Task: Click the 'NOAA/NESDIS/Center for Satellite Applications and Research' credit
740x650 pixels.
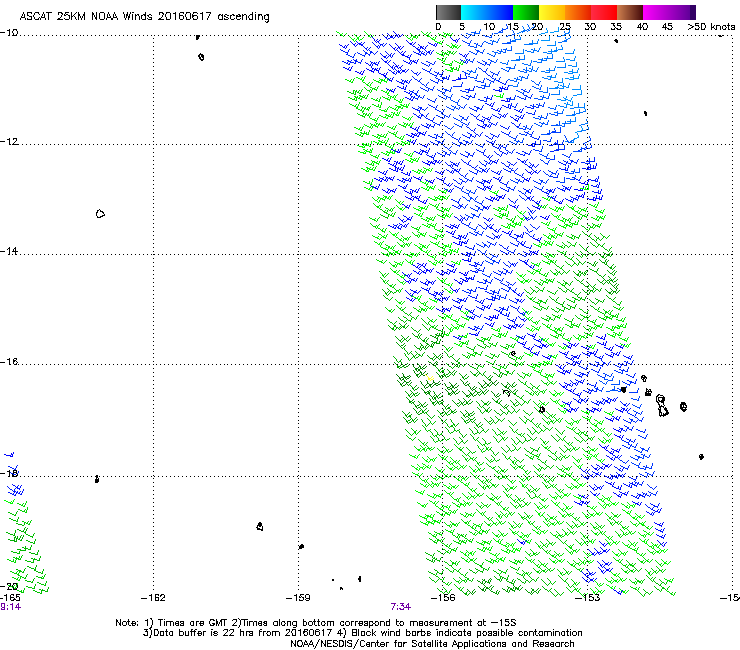Action: [432, 644]
